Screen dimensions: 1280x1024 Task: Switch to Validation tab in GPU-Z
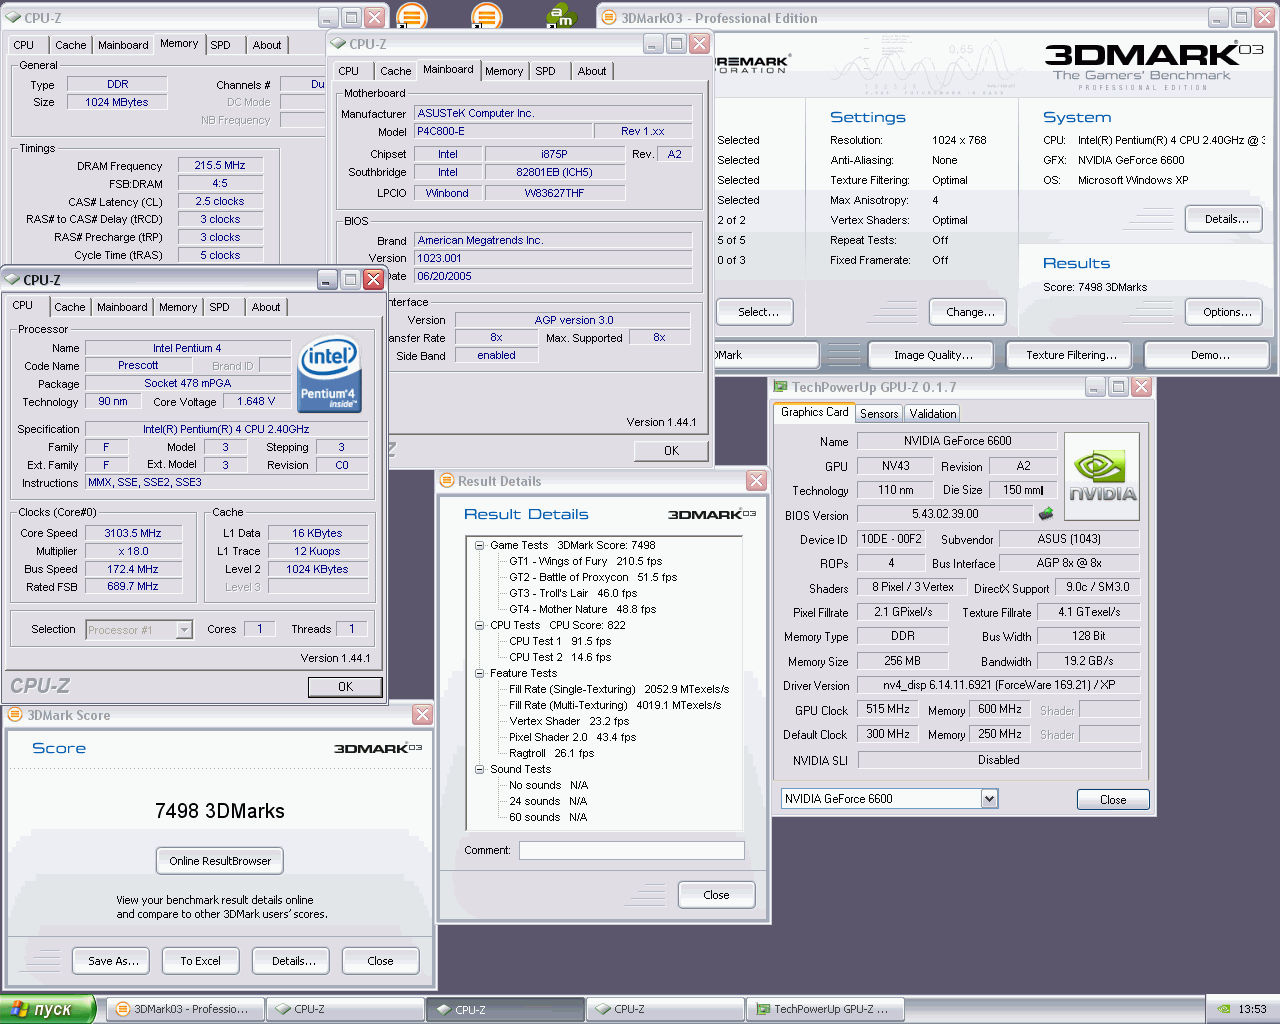coord(933,414)
